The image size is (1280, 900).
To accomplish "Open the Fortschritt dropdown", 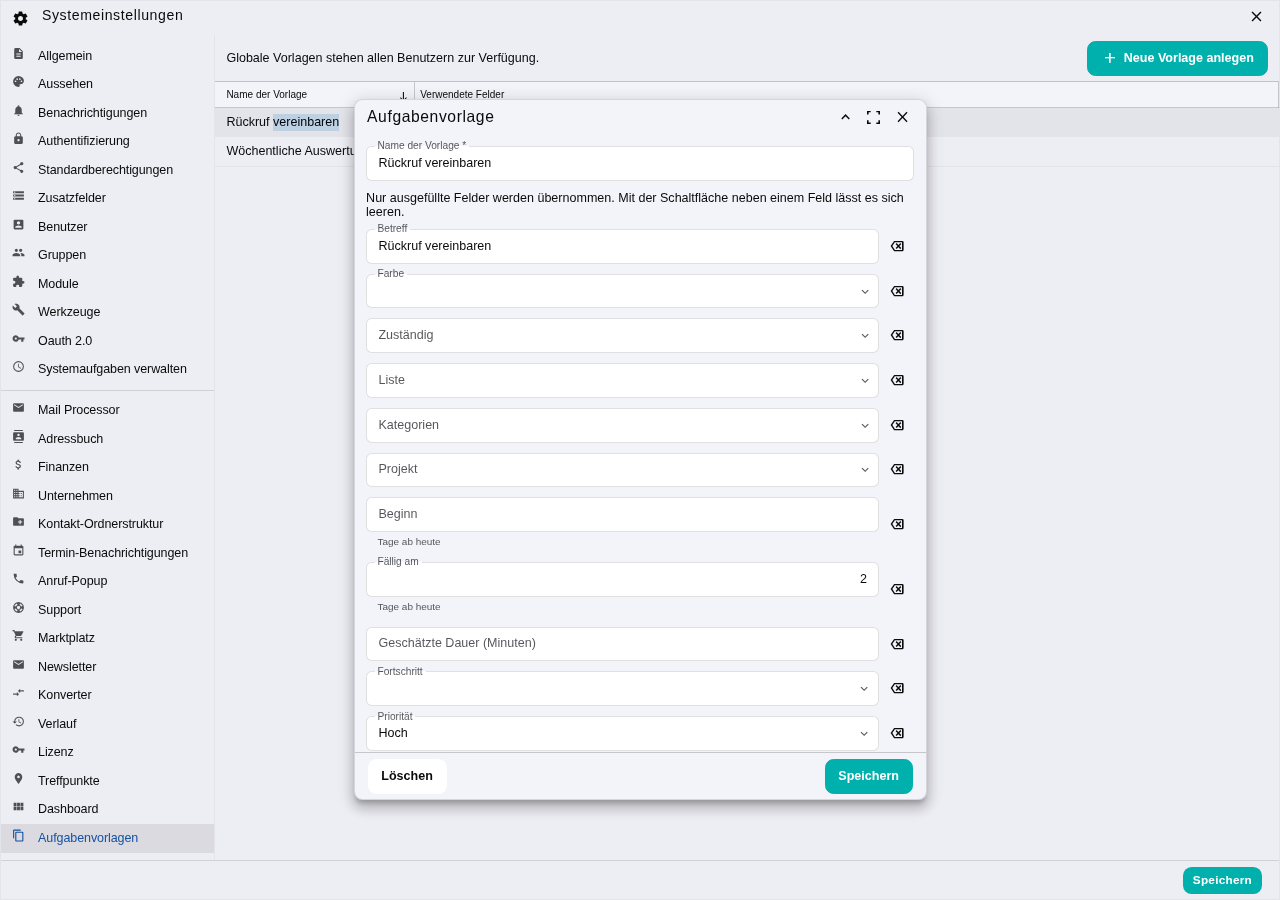I will click(622, 688).
